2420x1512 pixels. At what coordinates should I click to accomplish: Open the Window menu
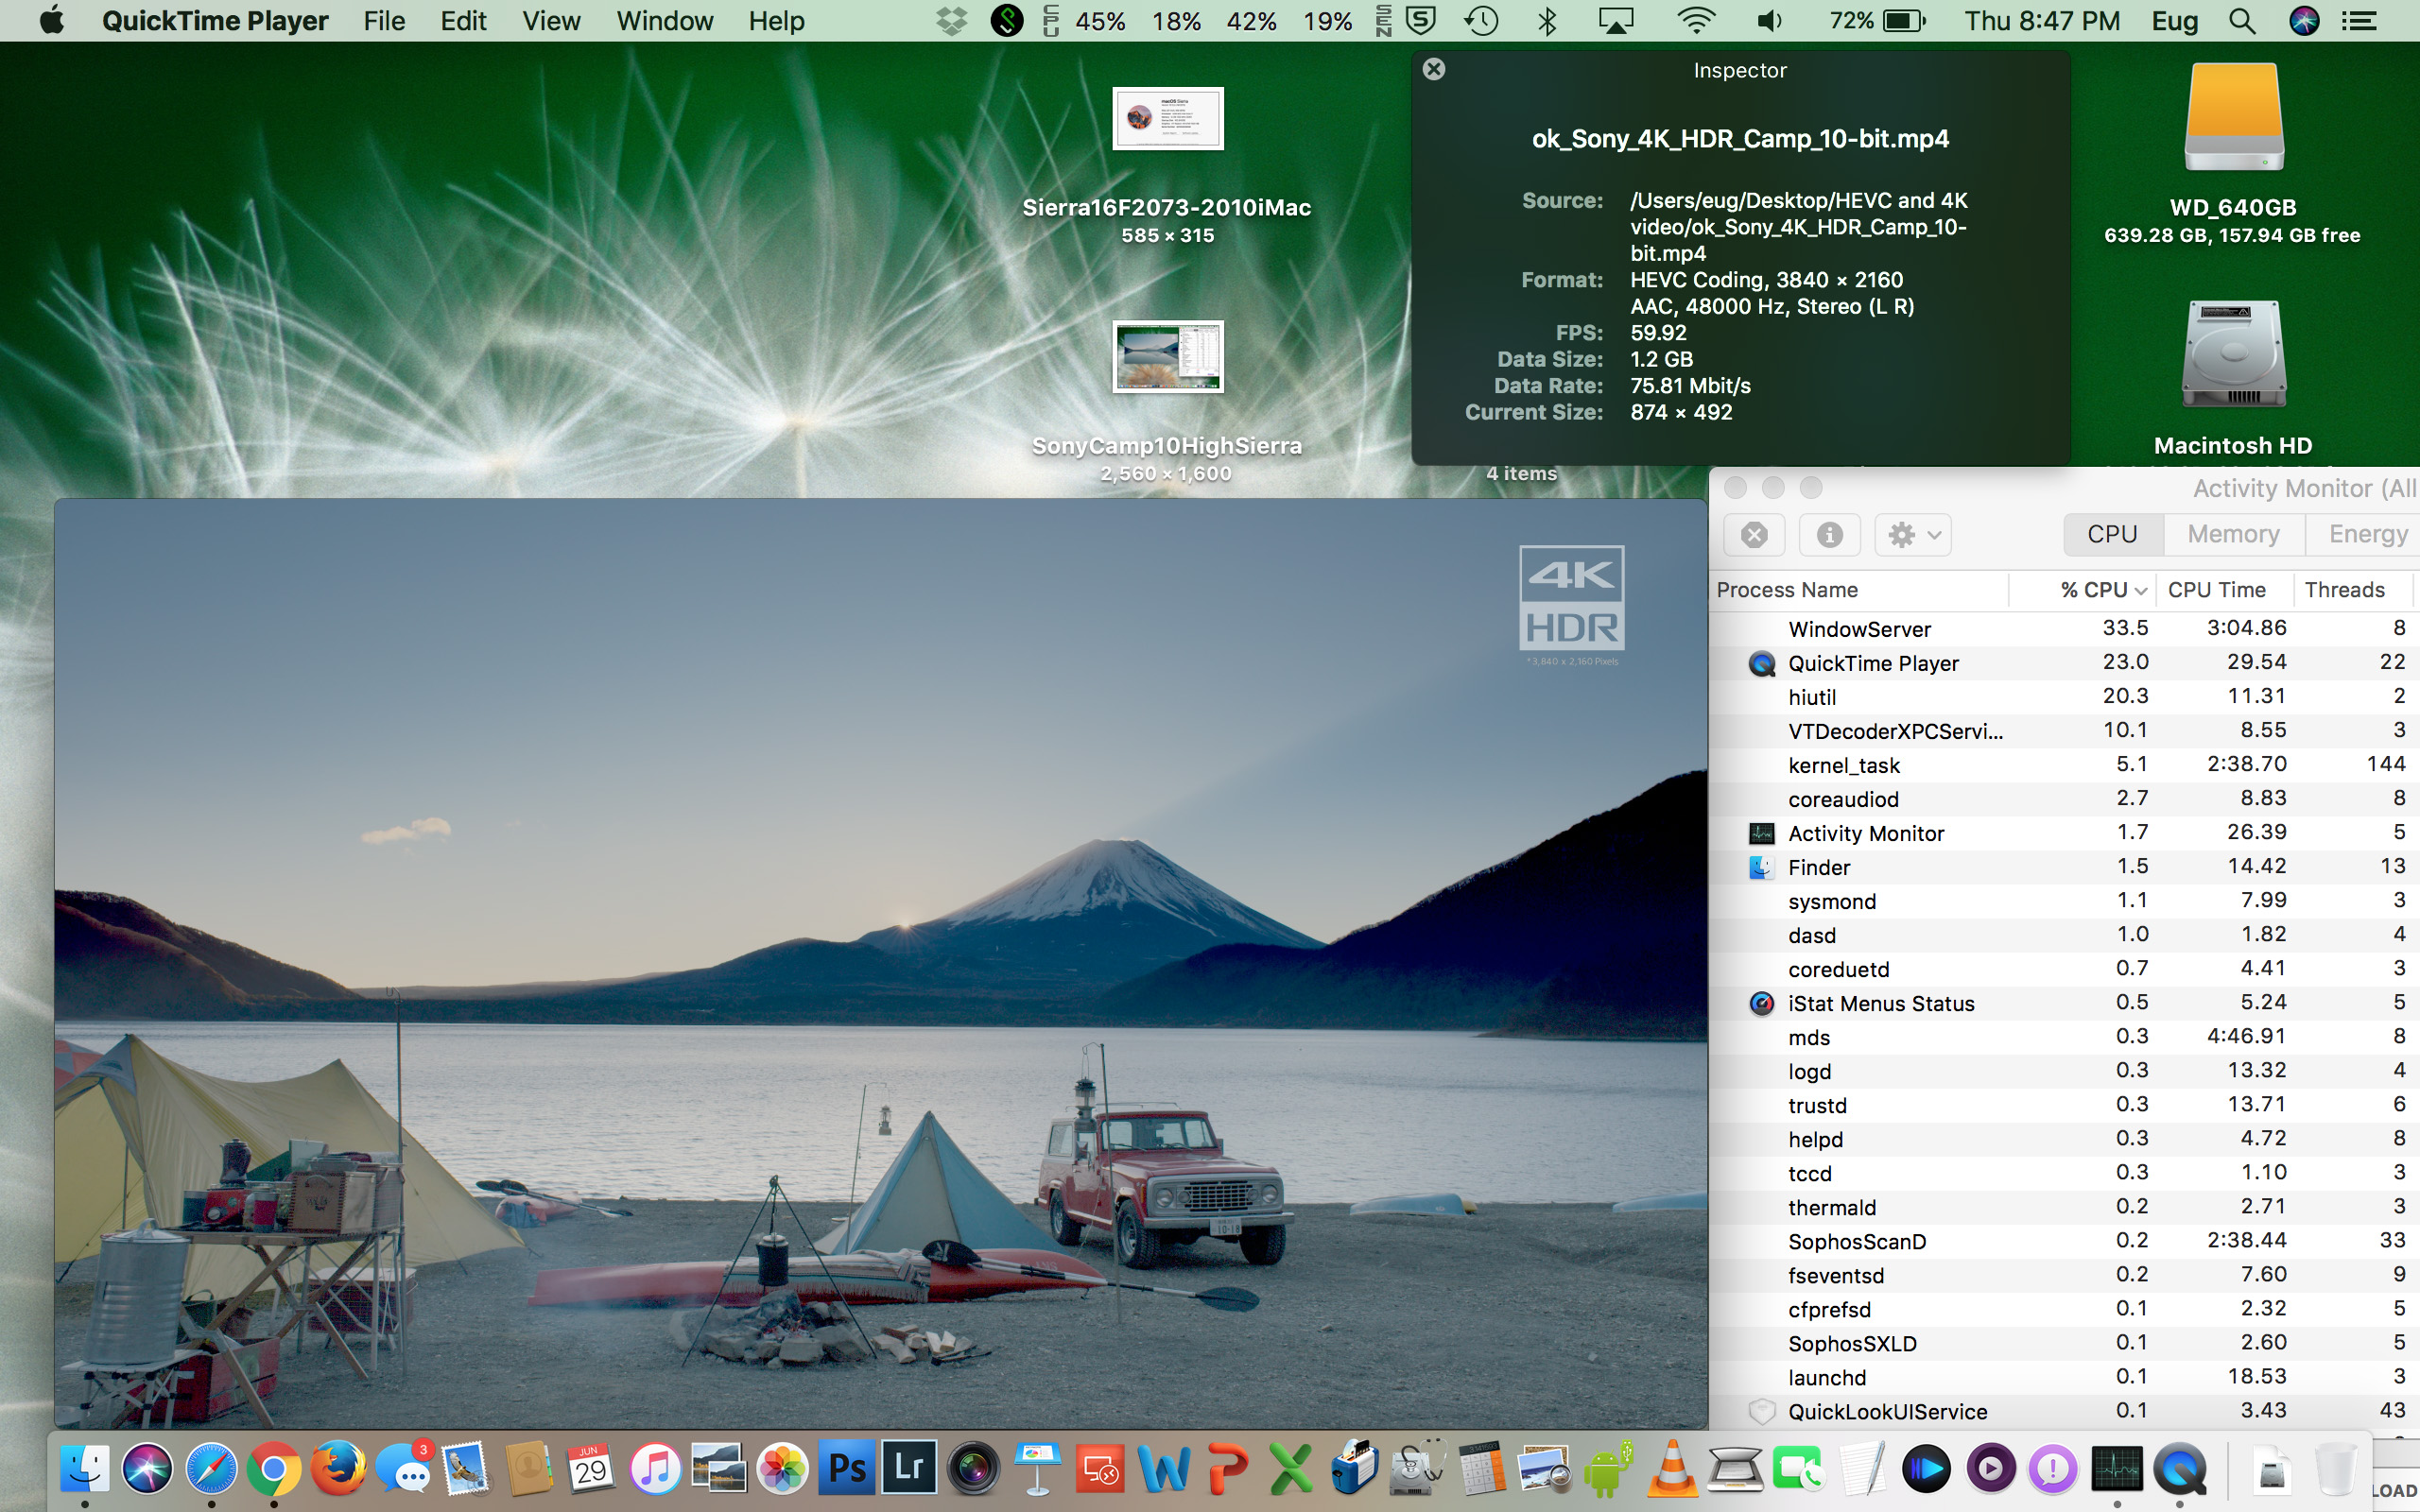[x=664, y=21]
